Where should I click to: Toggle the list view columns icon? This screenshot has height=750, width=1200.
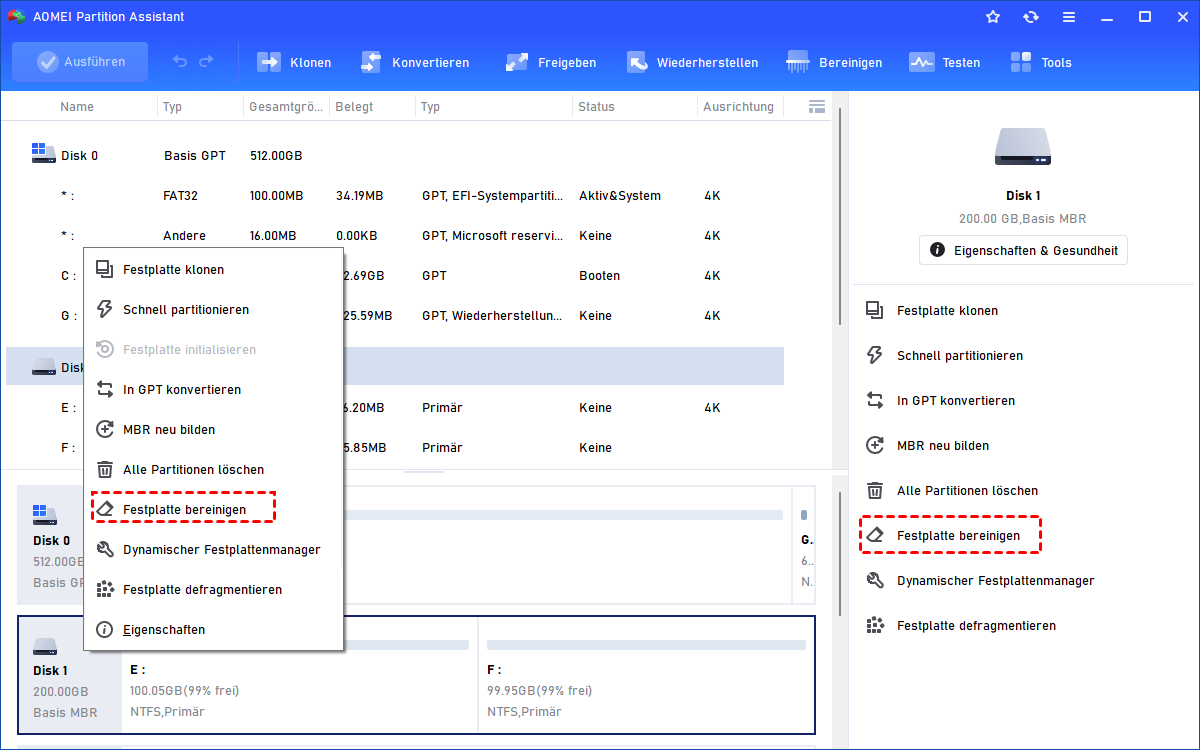coord(816,106)
